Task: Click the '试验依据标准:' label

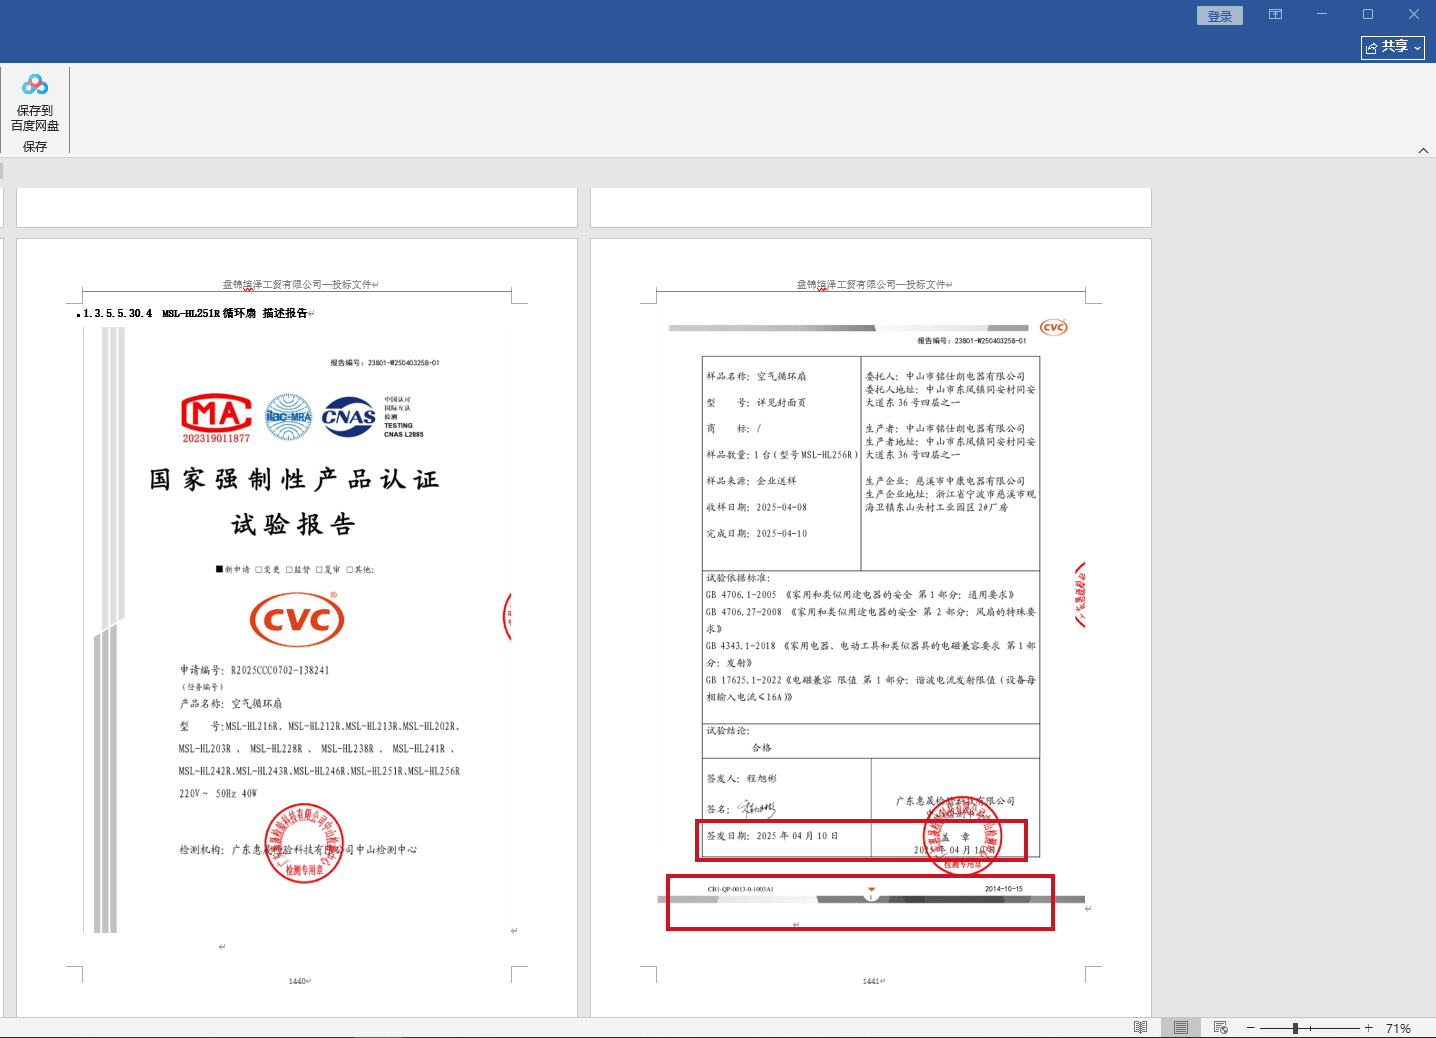Action: click(738, 578)
